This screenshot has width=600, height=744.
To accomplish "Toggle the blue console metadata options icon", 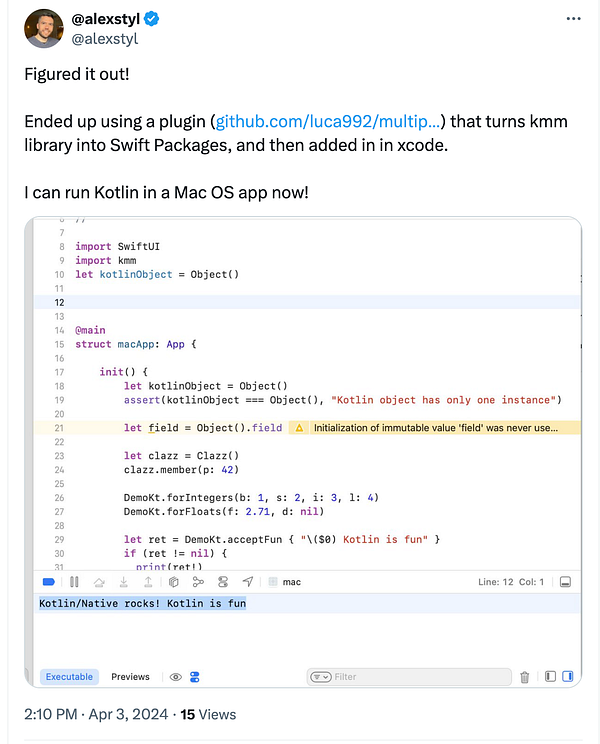I will (x=194, y=677).
